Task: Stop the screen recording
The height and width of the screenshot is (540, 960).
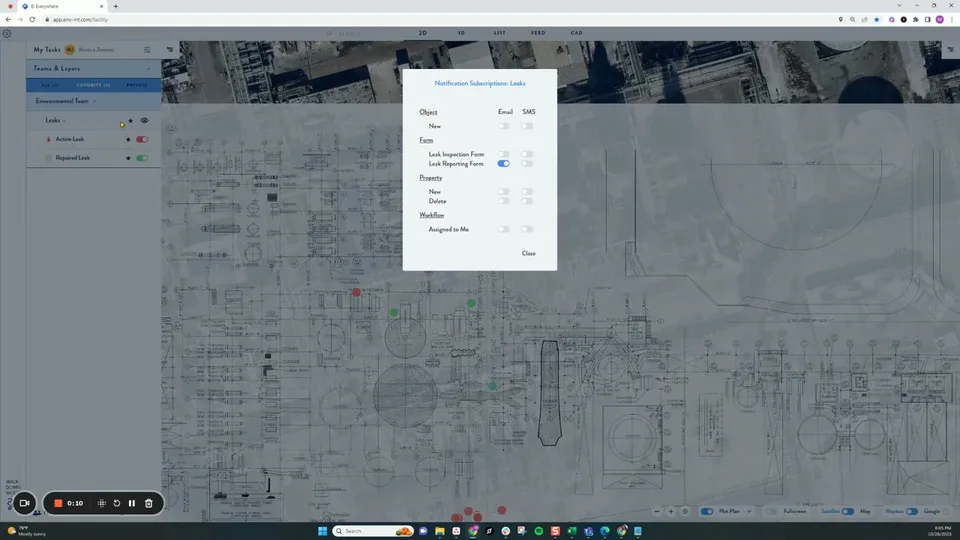Action: 58,503
